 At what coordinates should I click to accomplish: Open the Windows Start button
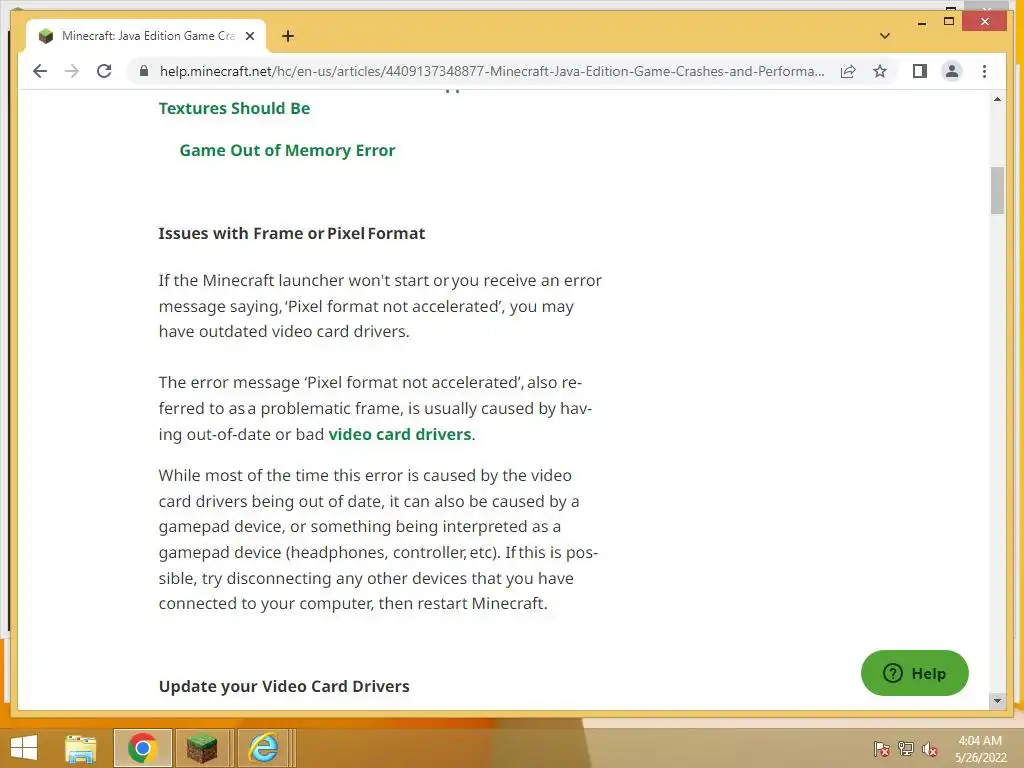tap(25, 748)
